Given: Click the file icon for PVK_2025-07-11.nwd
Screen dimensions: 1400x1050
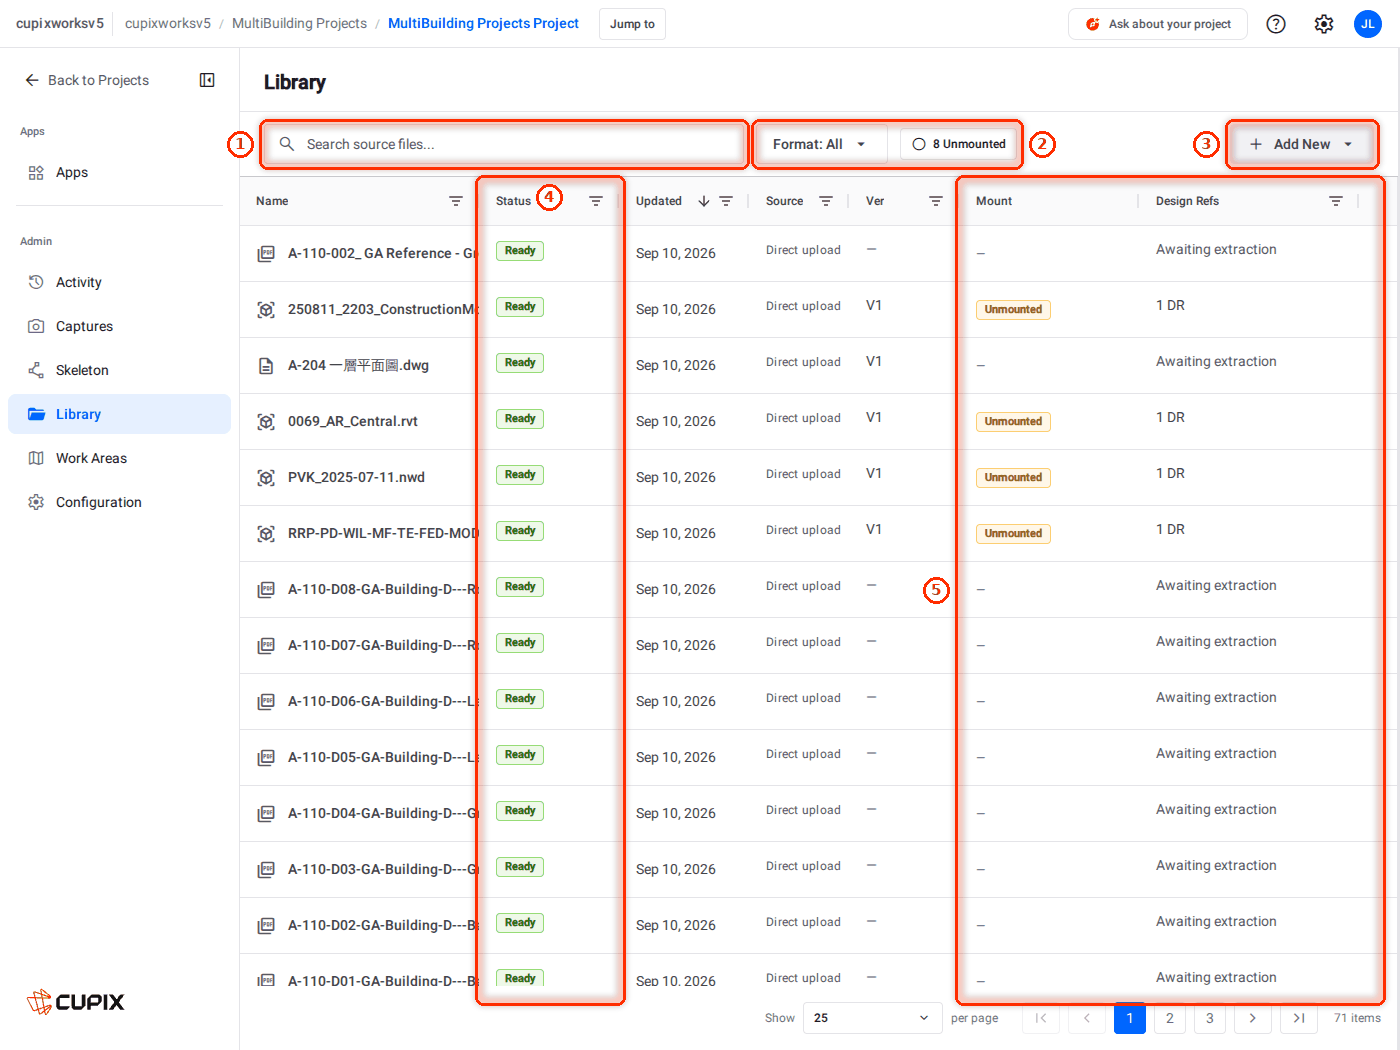Looking at the screenshot, I should [266, 478].
